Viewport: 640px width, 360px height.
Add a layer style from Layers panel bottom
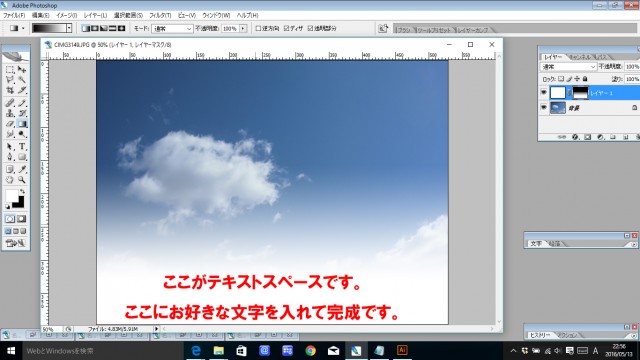coord(575,137)
